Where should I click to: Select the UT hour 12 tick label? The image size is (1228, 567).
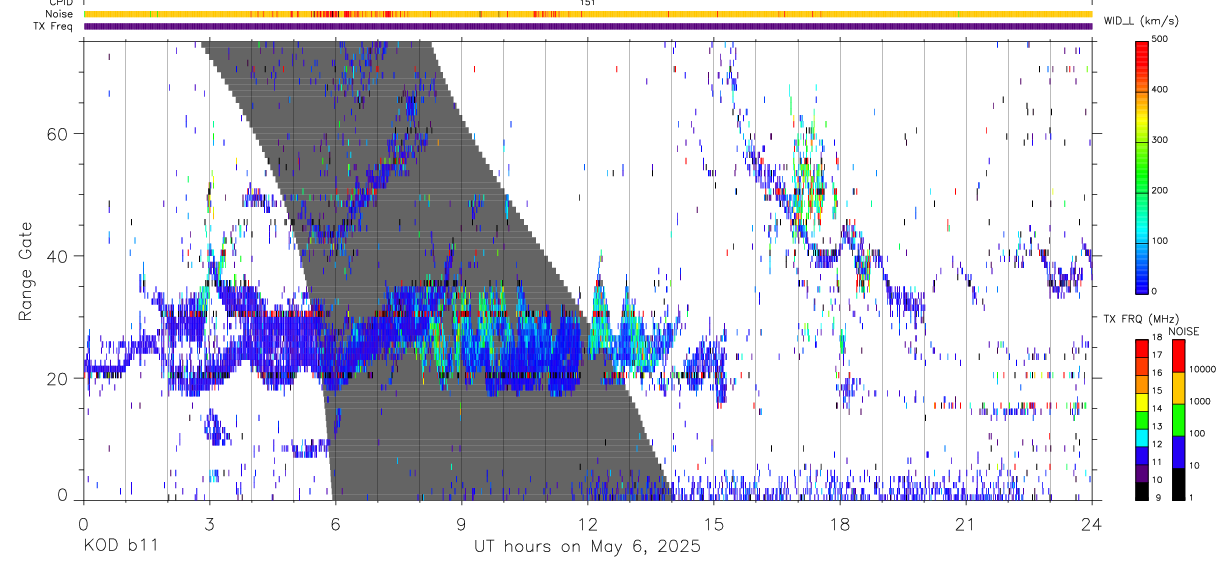pos(587,524)
